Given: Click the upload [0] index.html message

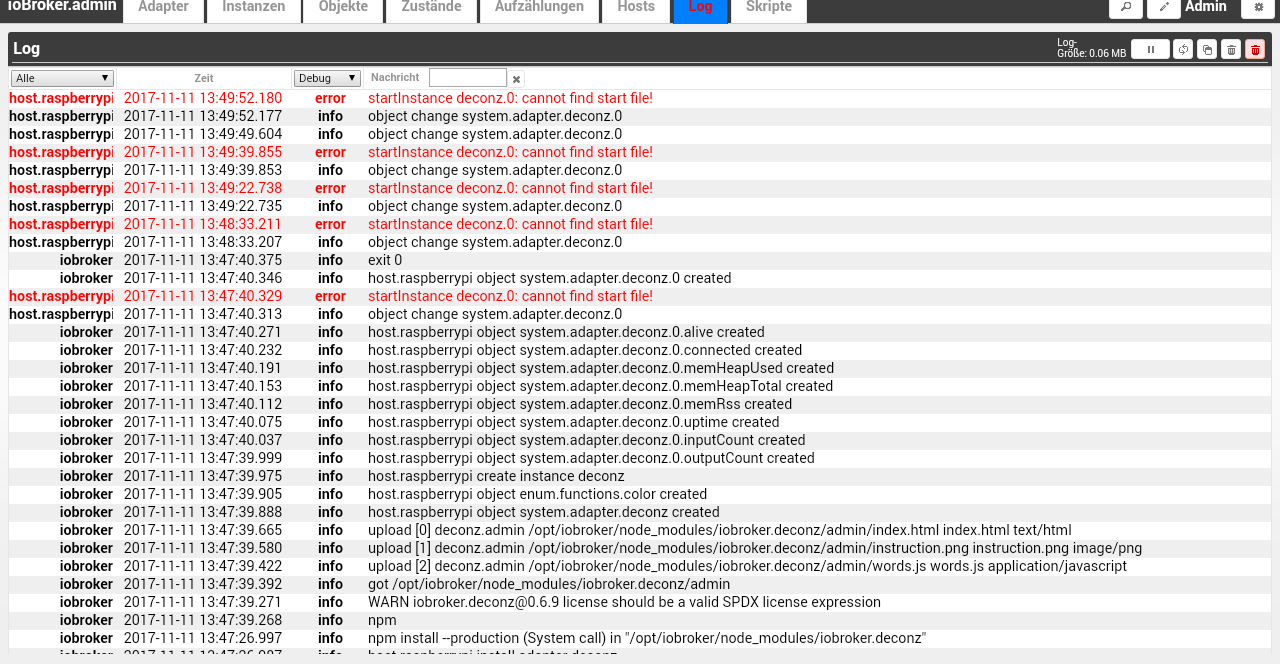Looking at the screenshot, I should (720, 530).
